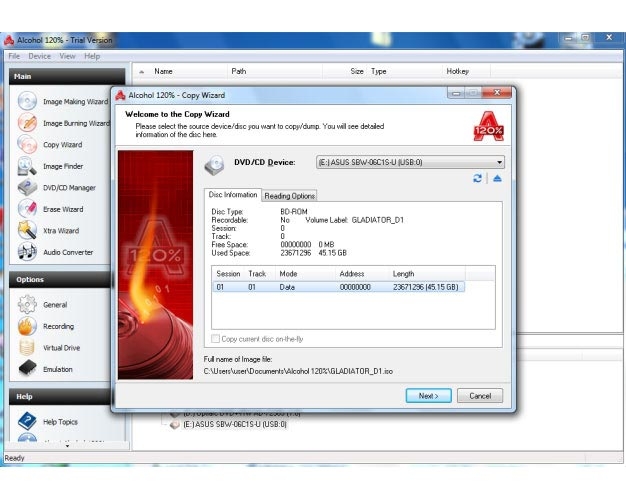Click the volume label GLADIATOR_D1 value
Screen dimensions: 626x500
coord(378,220)
